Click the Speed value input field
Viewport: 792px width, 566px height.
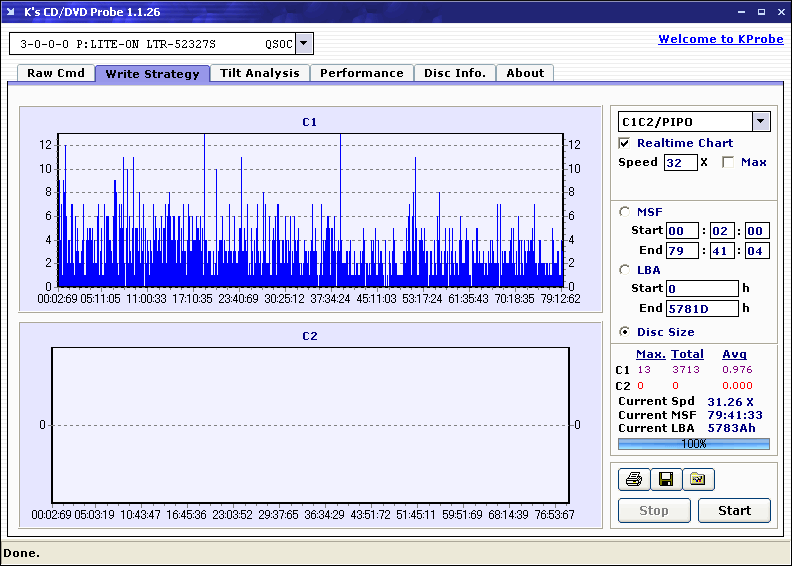pos(680,162)
